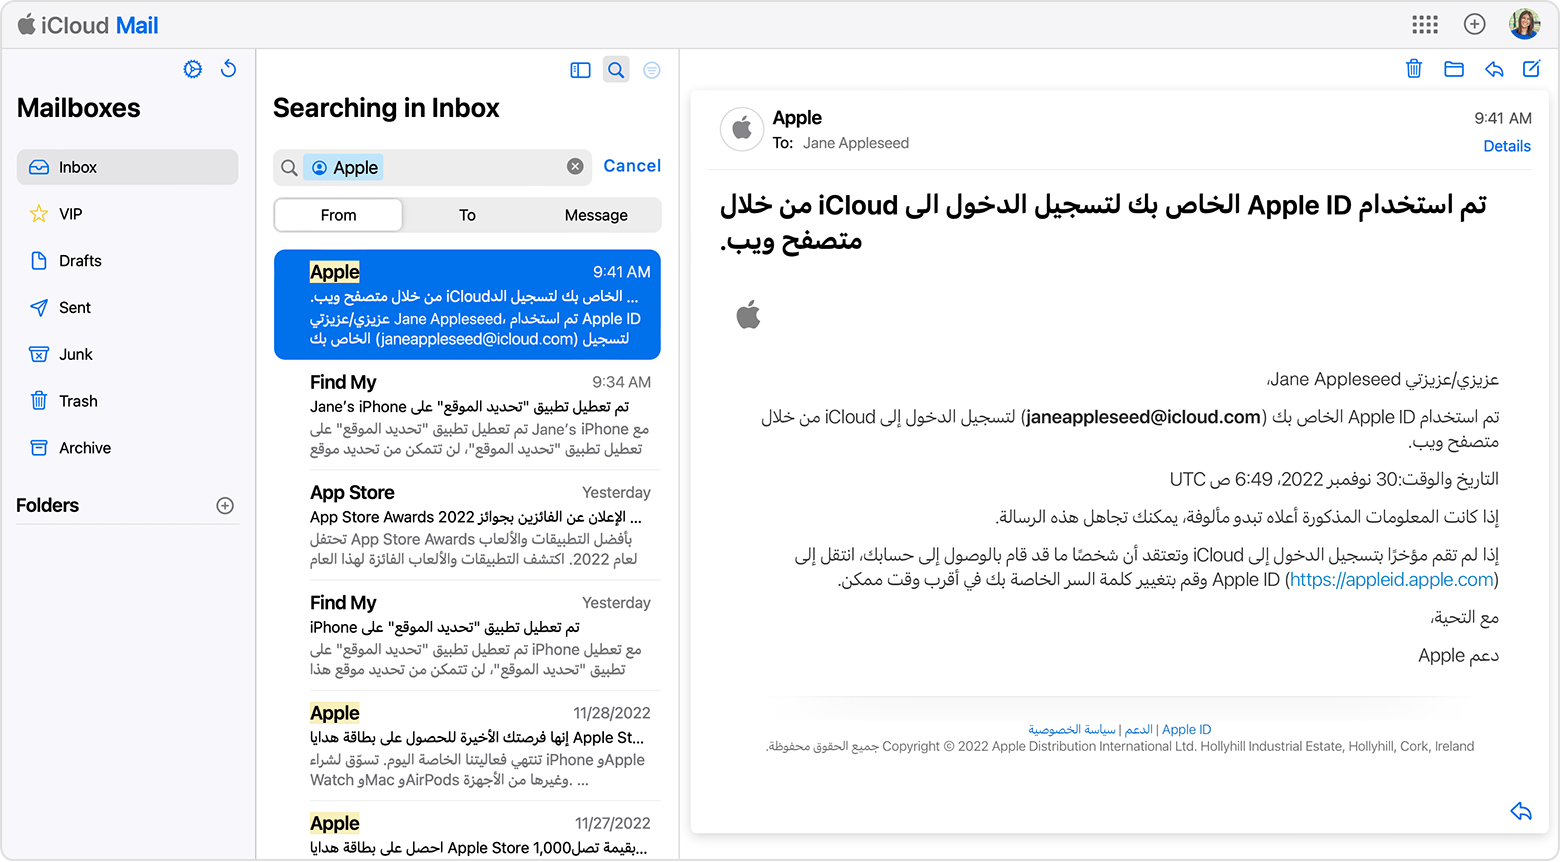Open the VIP mailbox

[x=127, y=214]
